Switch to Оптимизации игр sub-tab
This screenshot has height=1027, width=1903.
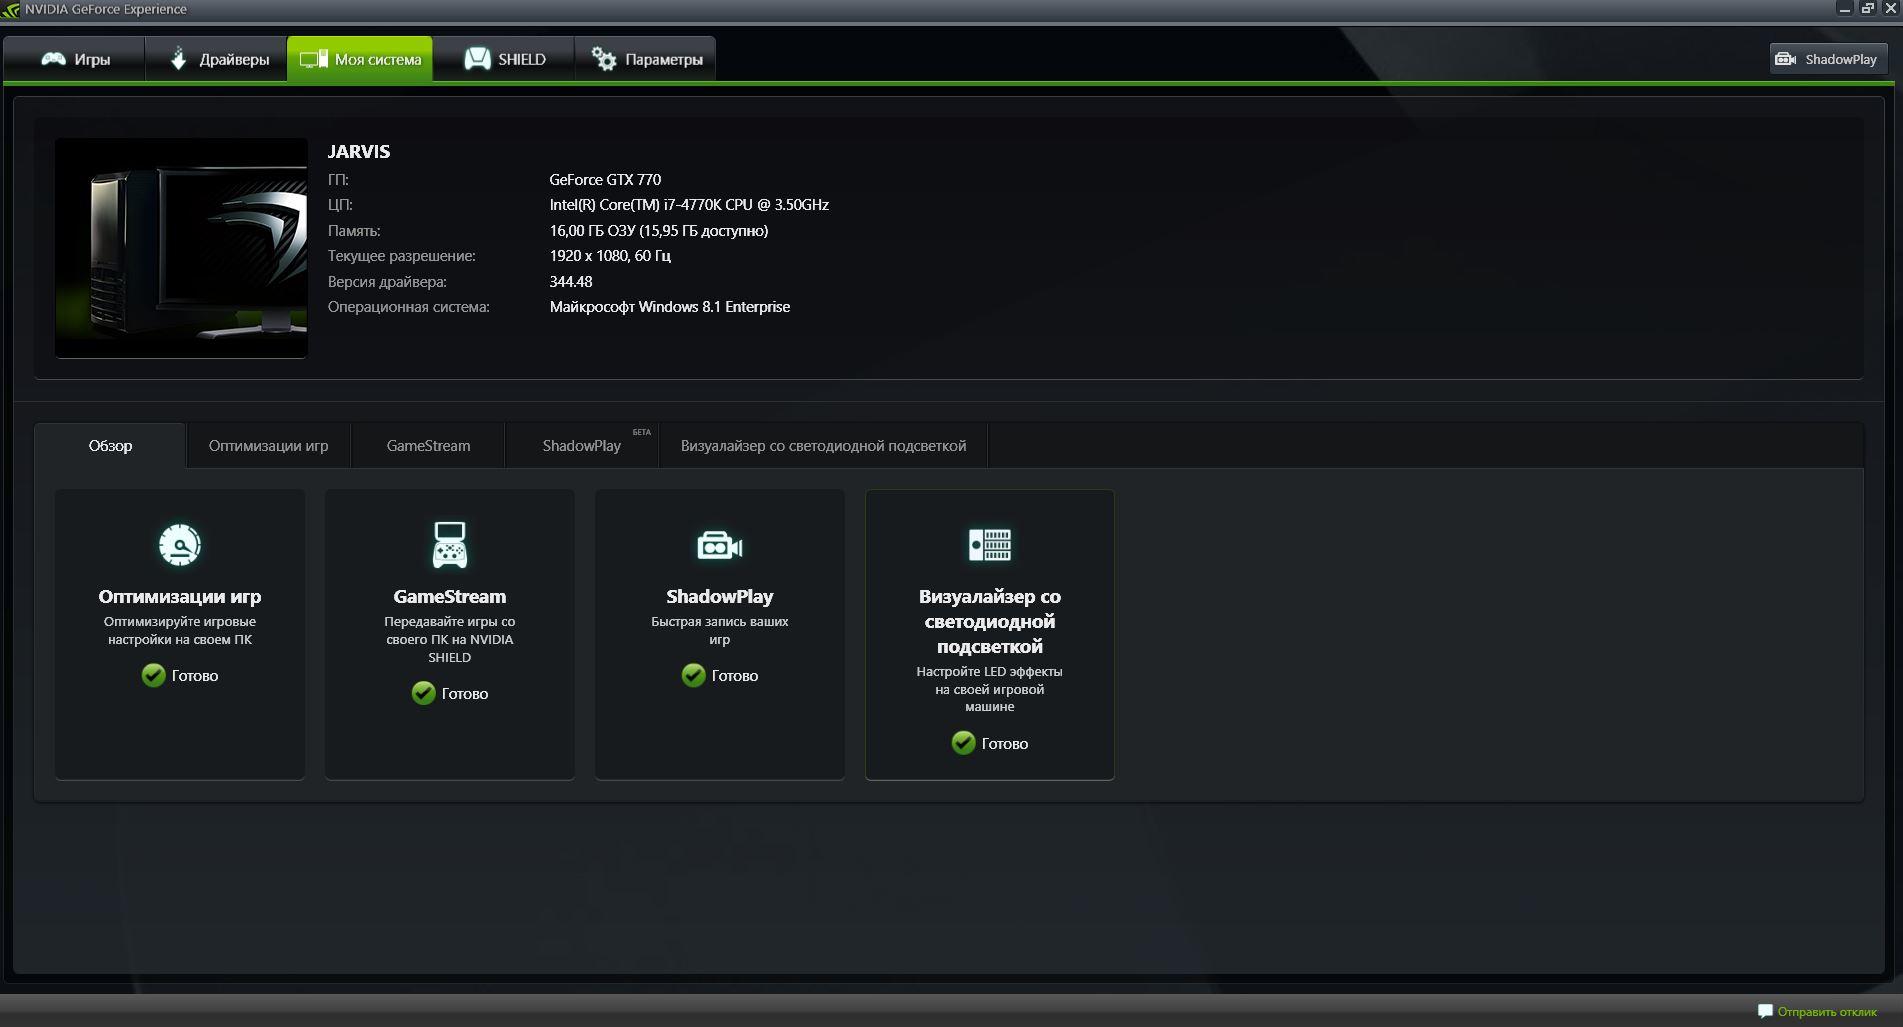(x=268, y=446)
